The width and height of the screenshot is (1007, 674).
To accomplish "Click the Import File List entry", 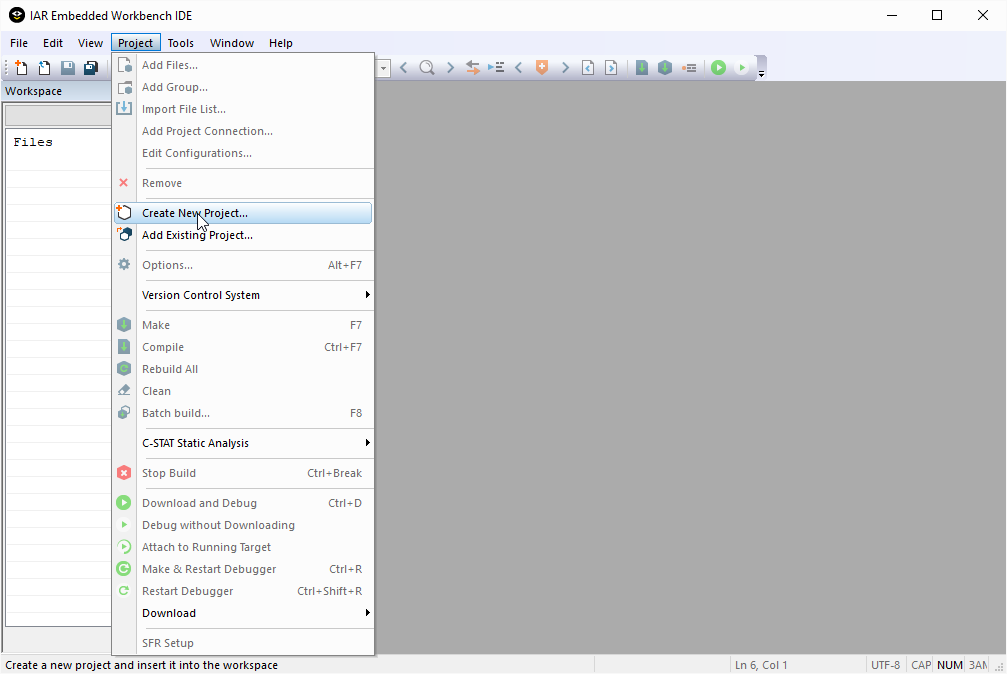I will coord(243,109).
